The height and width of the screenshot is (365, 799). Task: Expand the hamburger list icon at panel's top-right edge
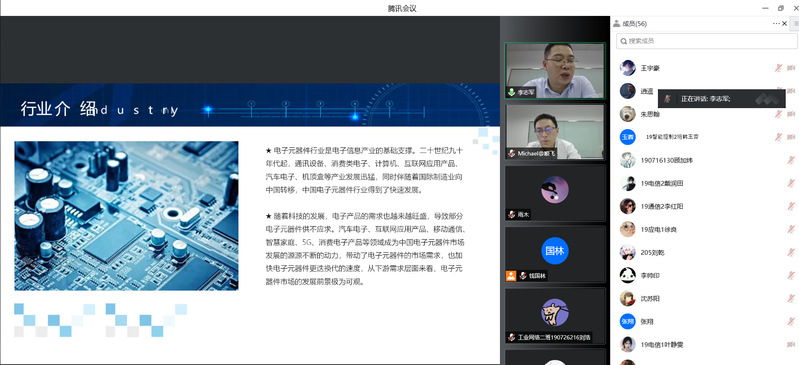[796, 23]
